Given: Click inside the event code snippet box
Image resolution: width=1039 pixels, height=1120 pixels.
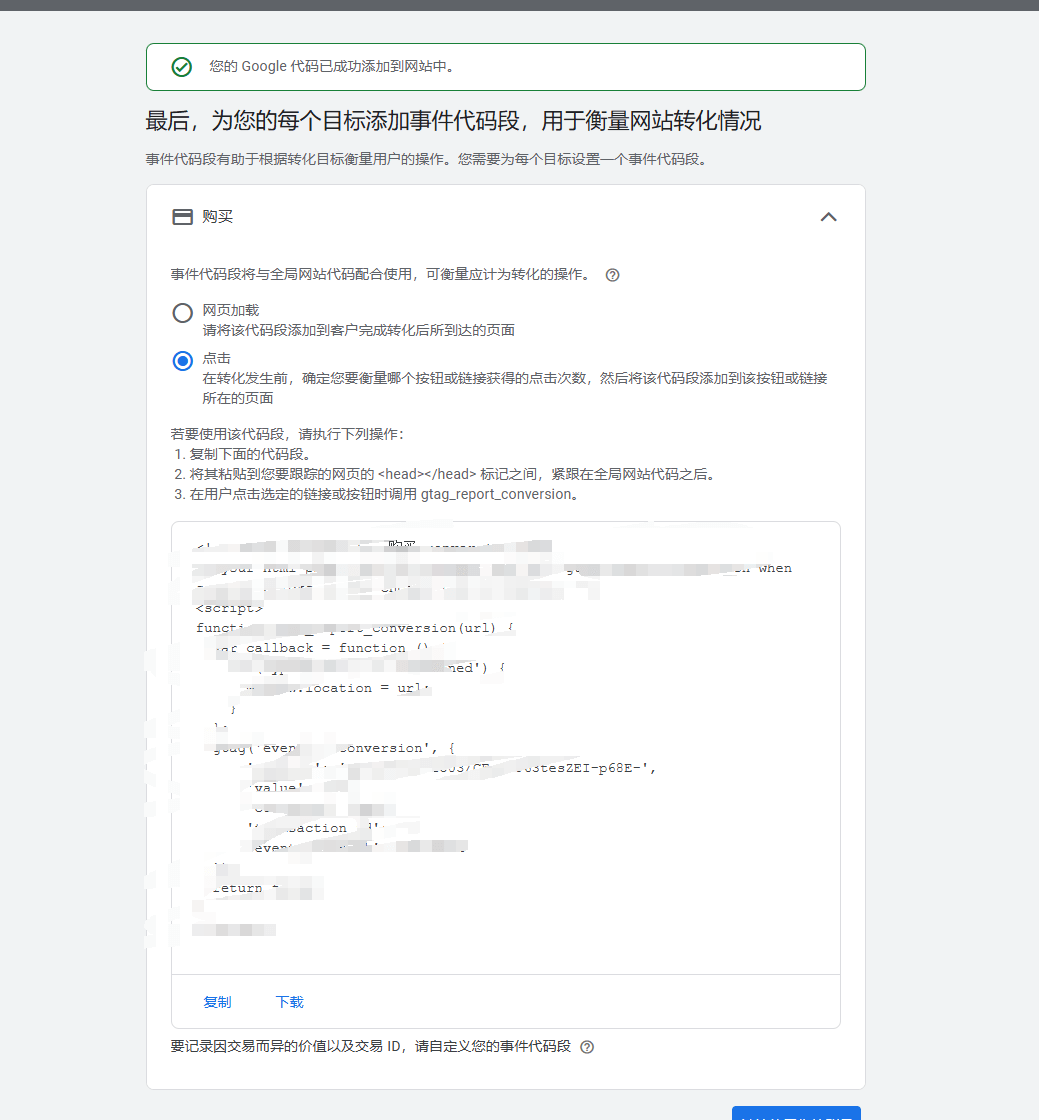Looking at the screenshot, I should coord(506,748).
